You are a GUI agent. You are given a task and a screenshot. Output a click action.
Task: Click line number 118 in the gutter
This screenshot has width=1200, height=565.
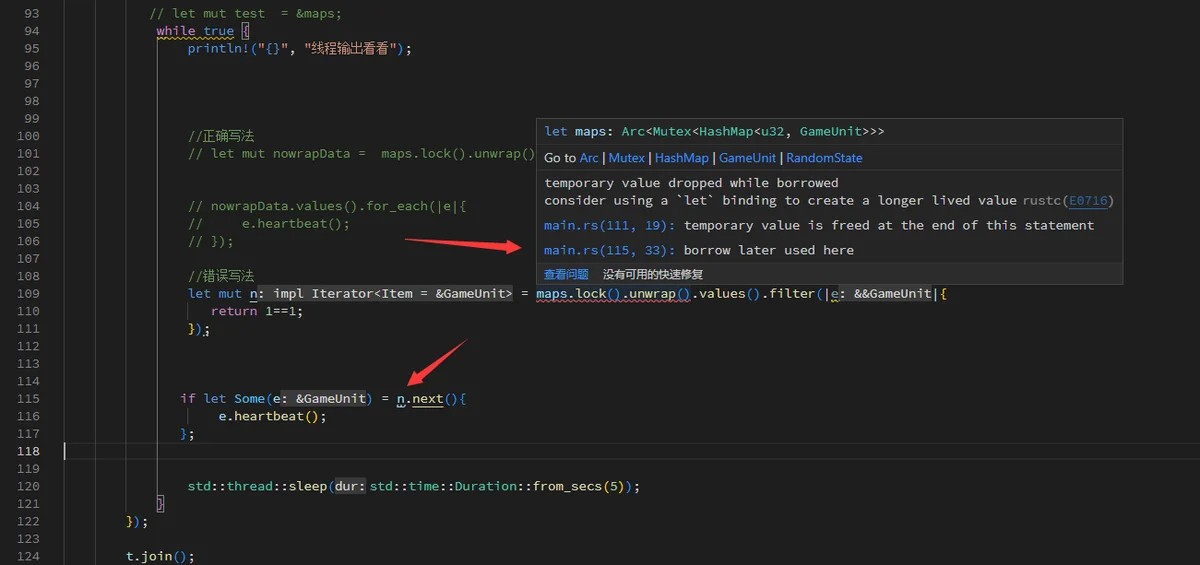(28, 451)
